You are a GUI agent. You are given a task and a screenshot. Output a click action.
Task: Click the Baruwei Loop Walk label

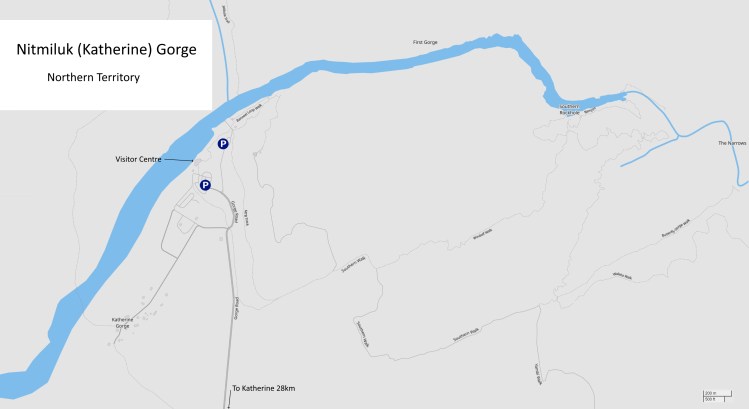249,112
